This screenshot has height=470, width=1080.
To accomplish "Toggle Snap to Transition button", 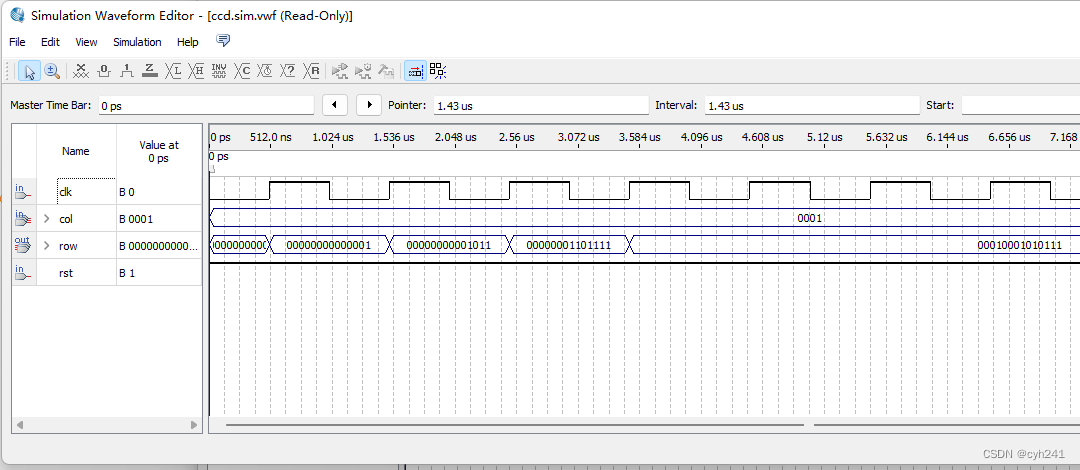I will point(415,71).
